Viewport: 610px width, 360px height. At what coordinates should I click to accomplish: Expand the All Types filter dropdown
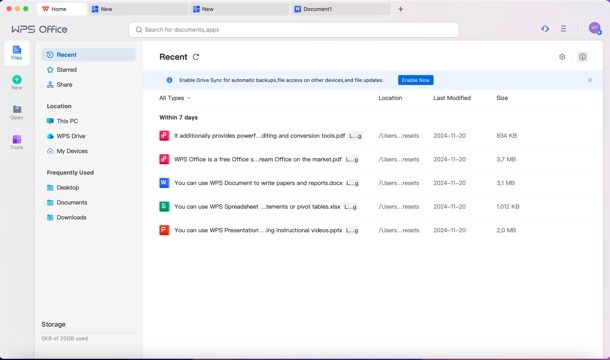coord(175,98)
